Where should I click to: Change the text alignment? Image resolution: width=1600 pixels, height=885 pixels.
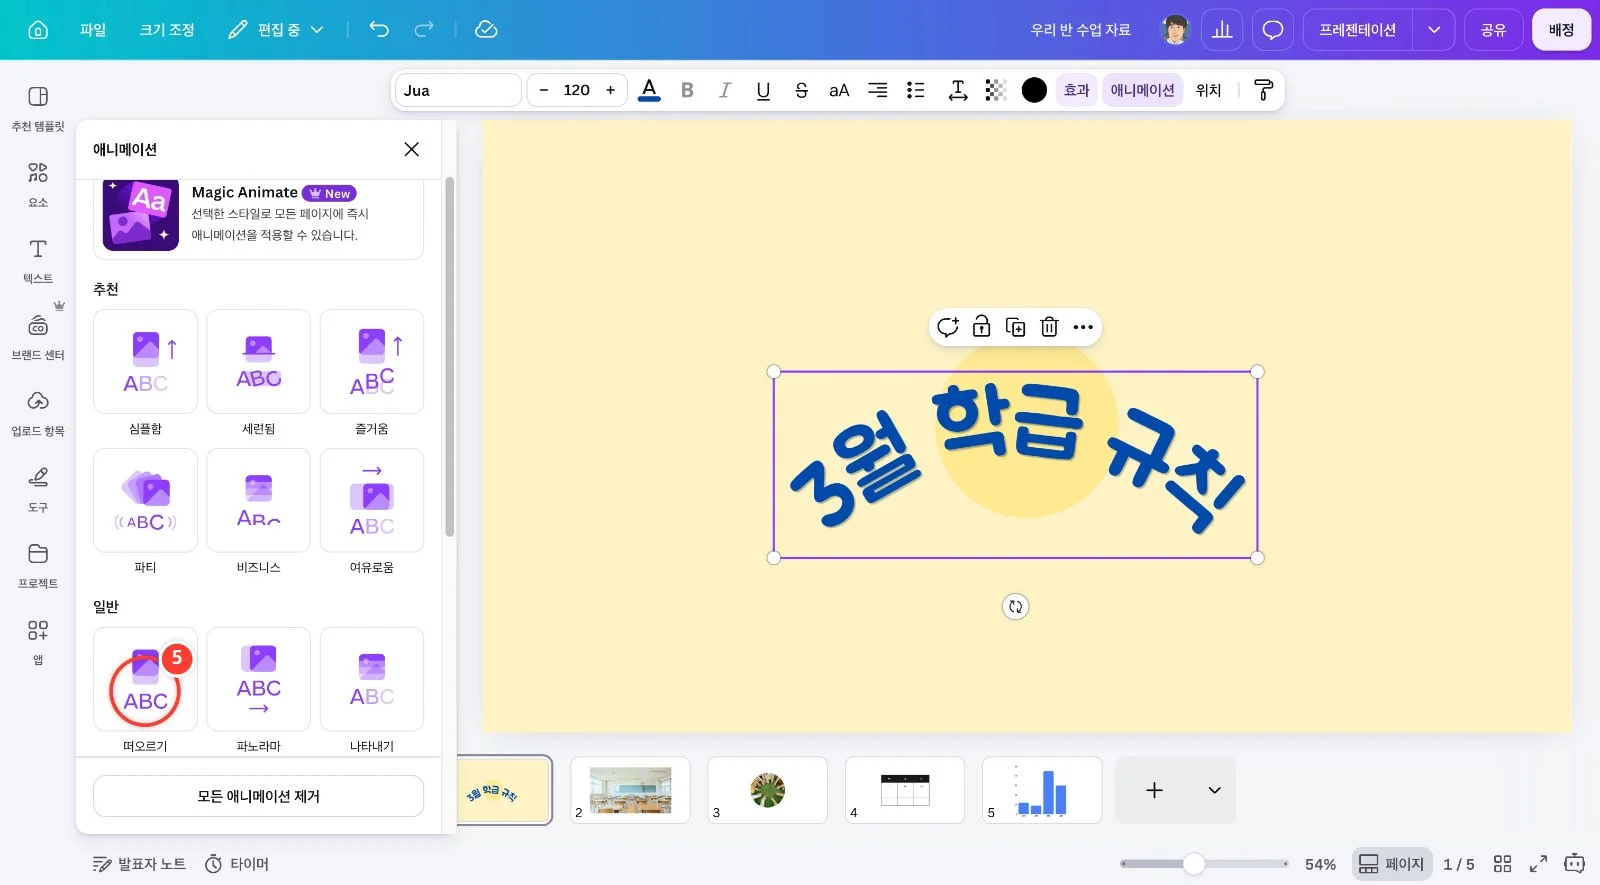pos(877,90)
